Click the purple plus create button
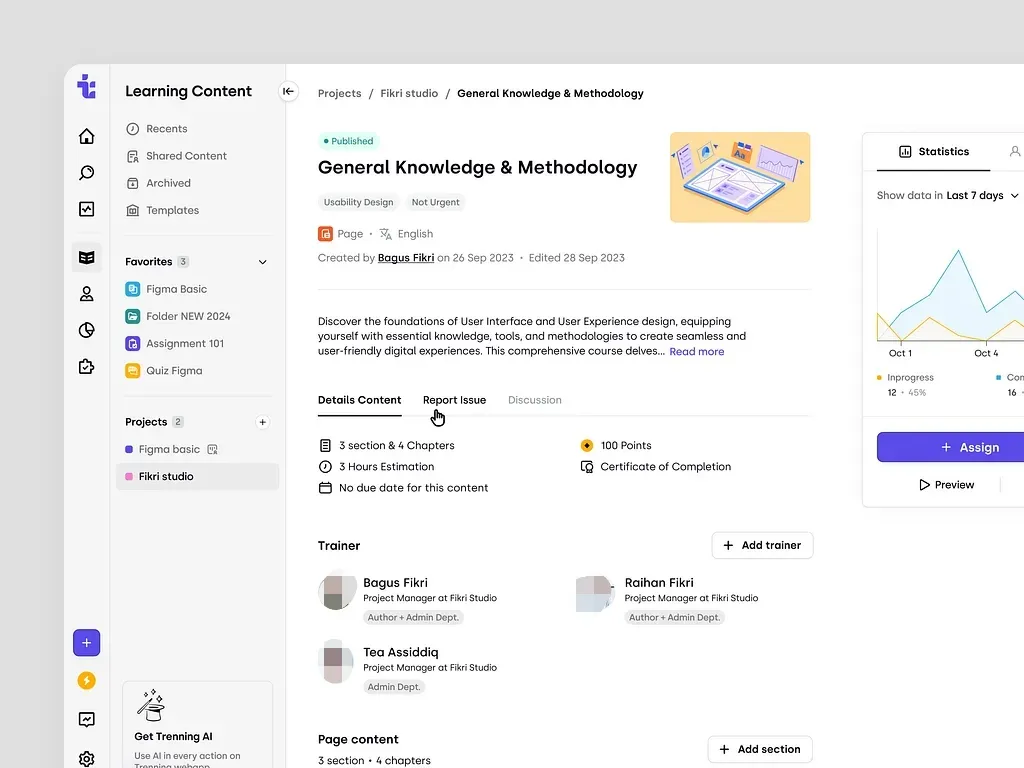Viewport: 1024px width, 768px height. coord(86,643)
